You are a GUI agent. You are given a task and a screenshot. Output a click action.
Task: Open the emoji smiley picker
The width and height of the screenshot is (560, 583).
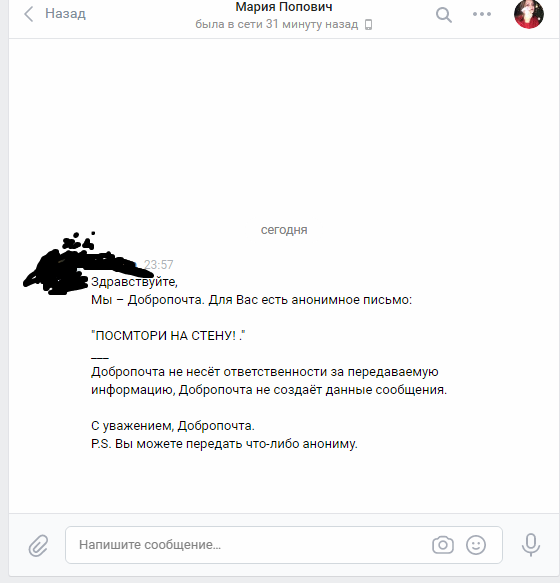476,545
